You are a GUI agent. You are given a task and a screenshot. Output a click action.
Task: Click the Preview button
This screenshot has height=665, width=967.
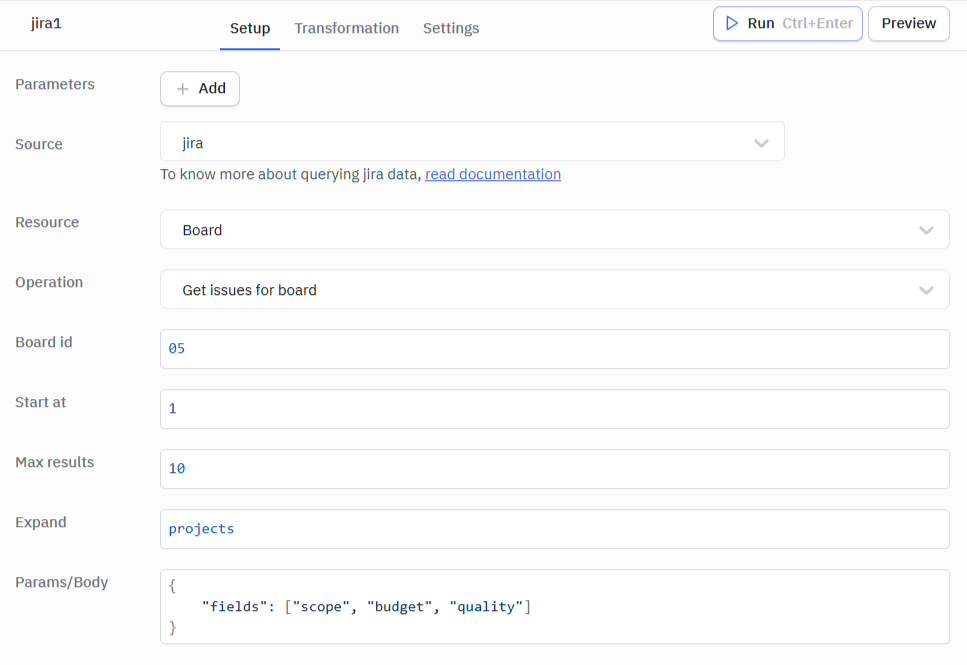pyautogui.click(x=908, y=23)
